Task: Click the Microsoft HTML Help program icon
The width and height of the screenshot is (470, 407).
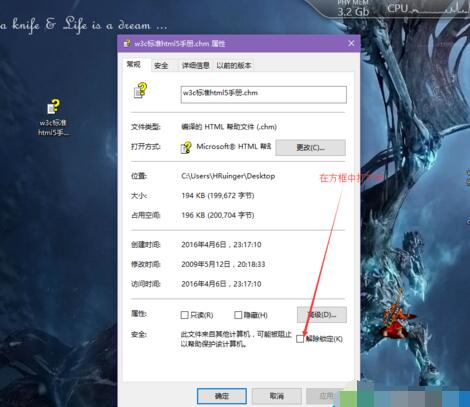Action: tap(186, 147)
